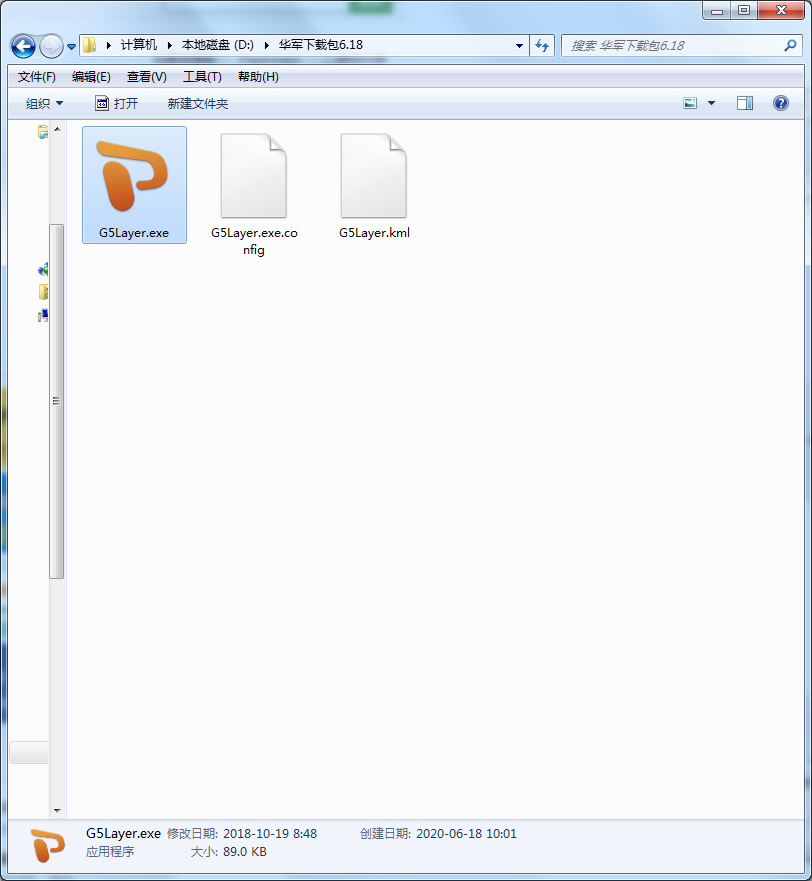Toggle the preview pane icon
812x881 pixels.
745,103
